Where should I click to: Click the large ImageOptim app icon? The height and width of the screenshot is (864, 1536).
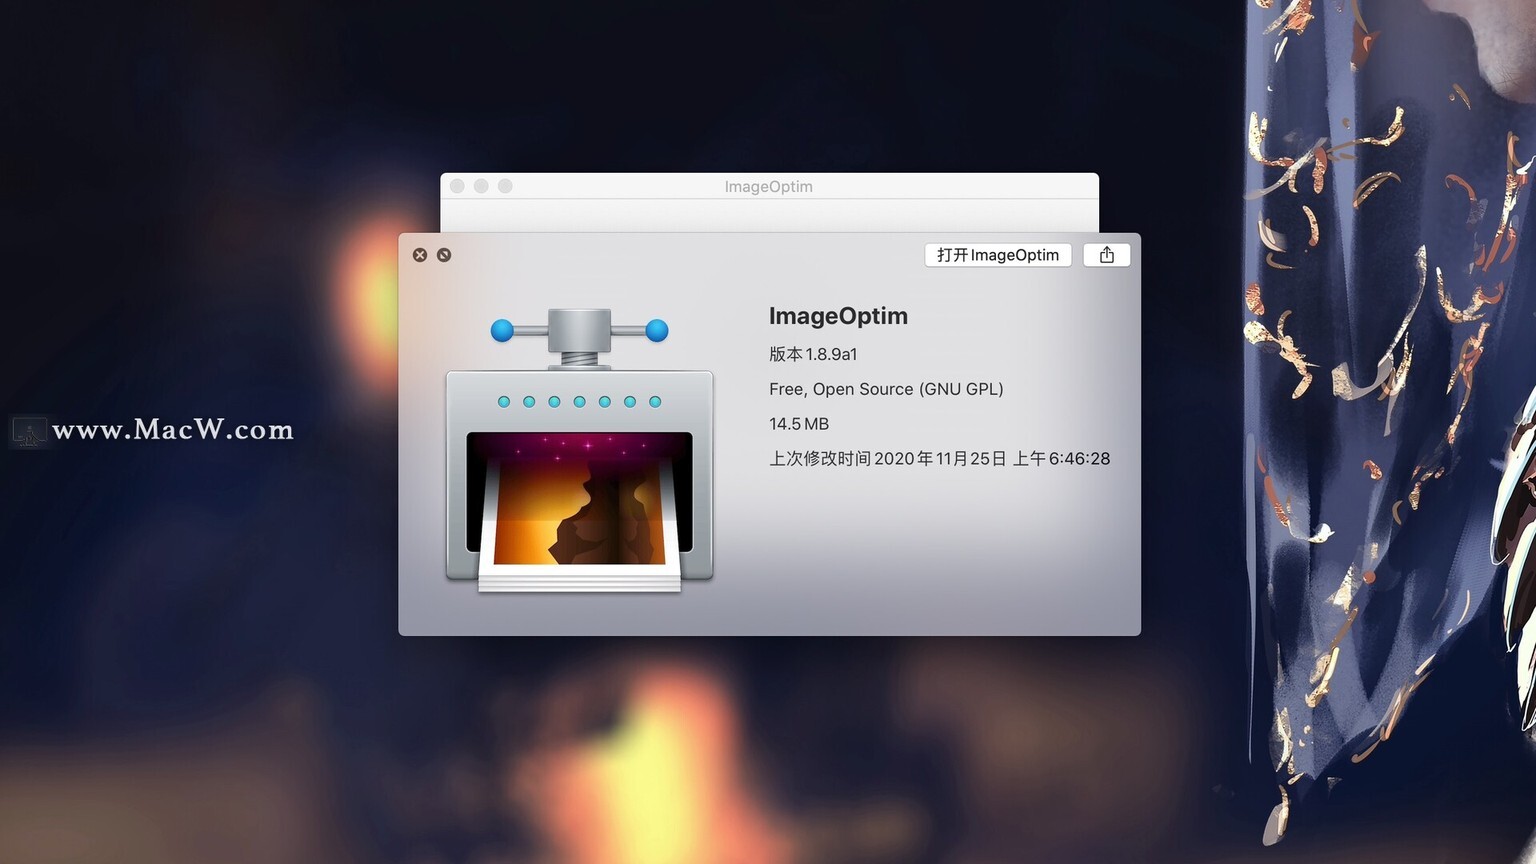(x=579, y=450)
